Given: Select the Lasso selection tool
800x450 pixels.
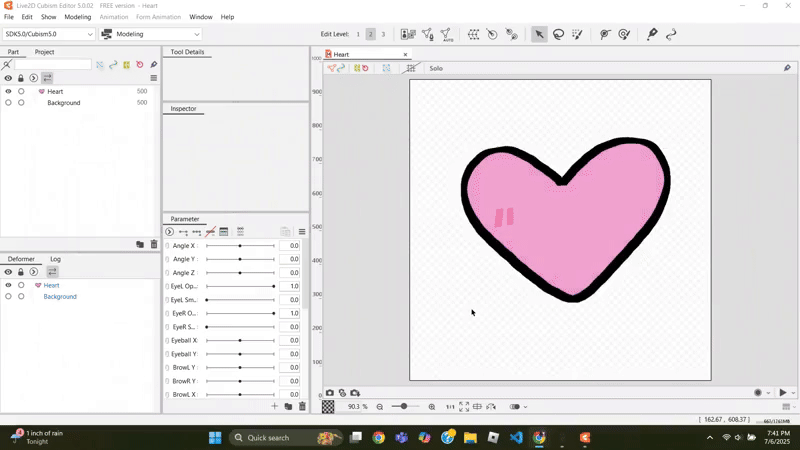Looking at the screenshot, I should tap(558, 34).
